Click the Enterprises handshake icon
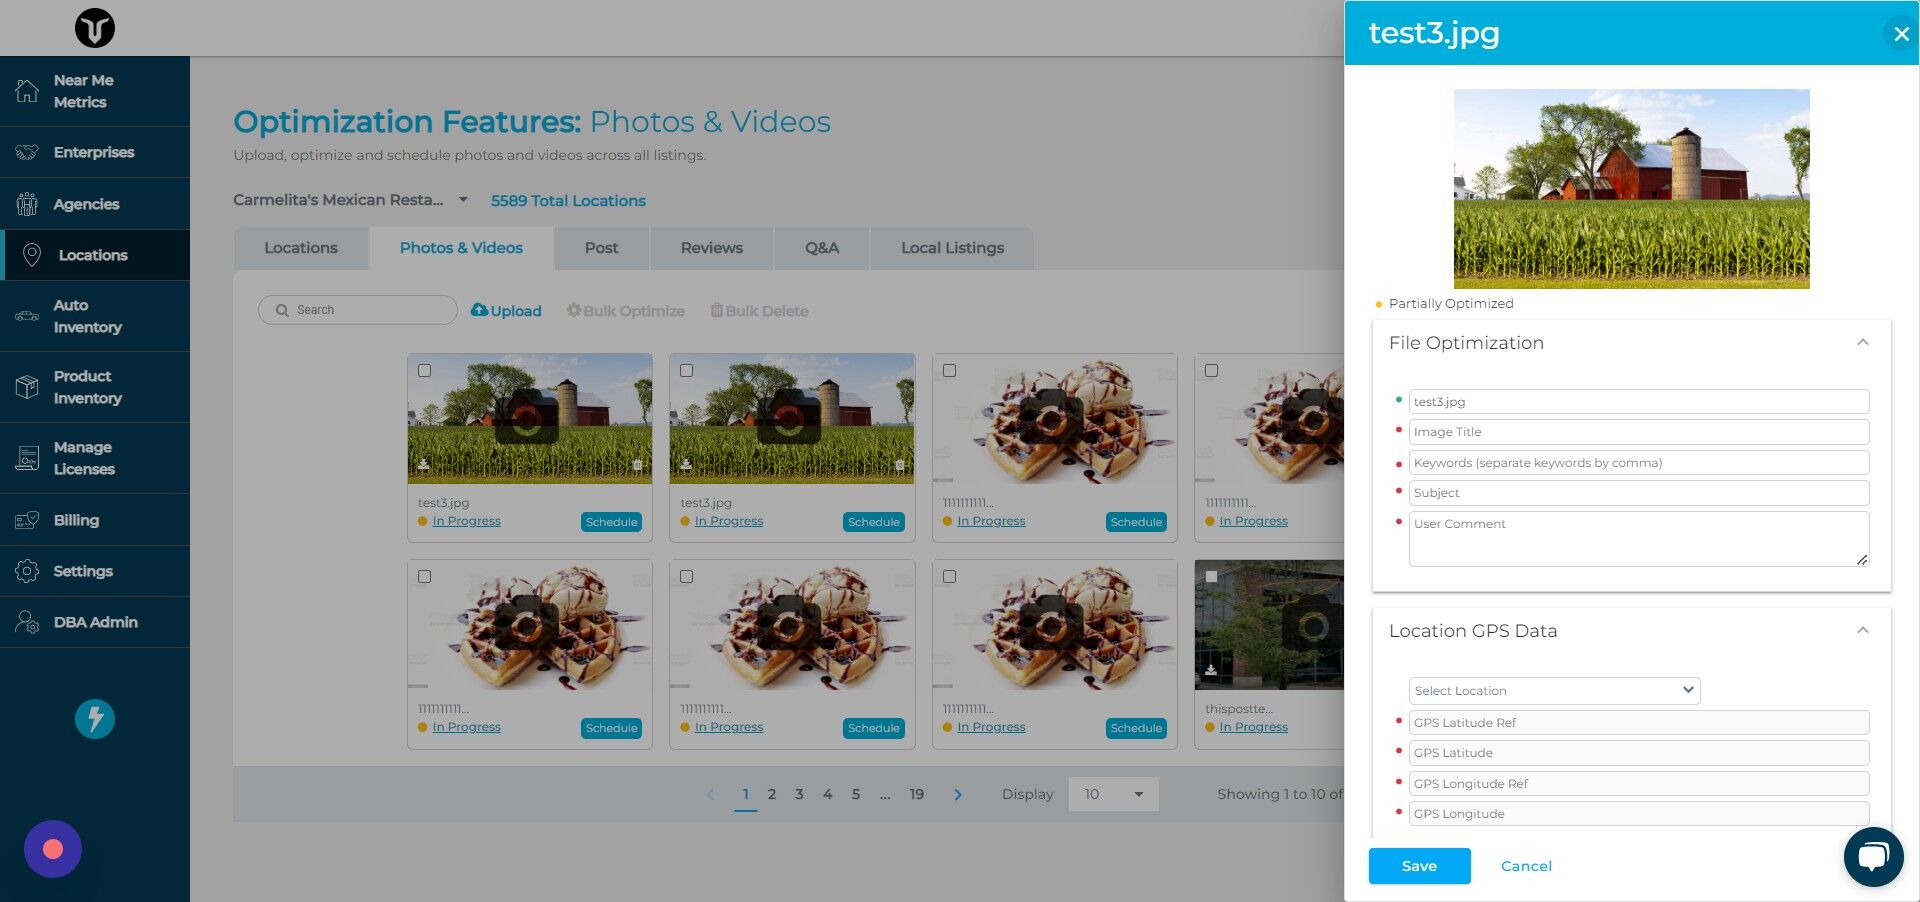This screenshot has height=902, width=1920. (27, 152)
